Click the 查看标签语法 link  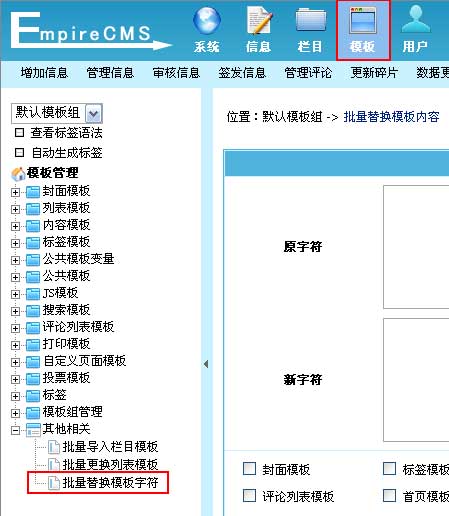click(66, 133)
